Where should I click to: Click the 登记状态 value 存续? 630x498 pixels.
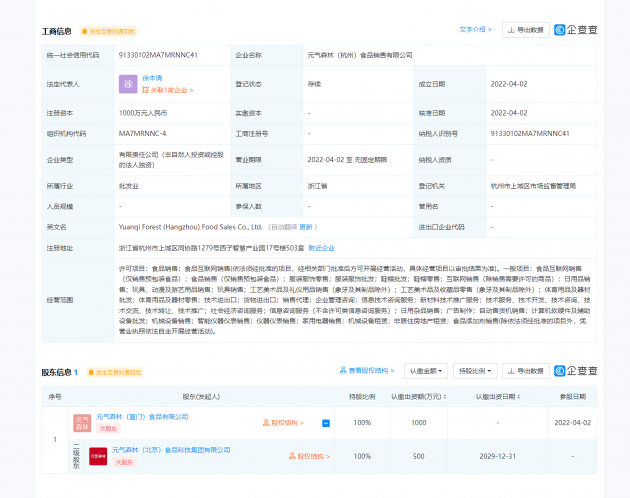(x=314, y=84)
